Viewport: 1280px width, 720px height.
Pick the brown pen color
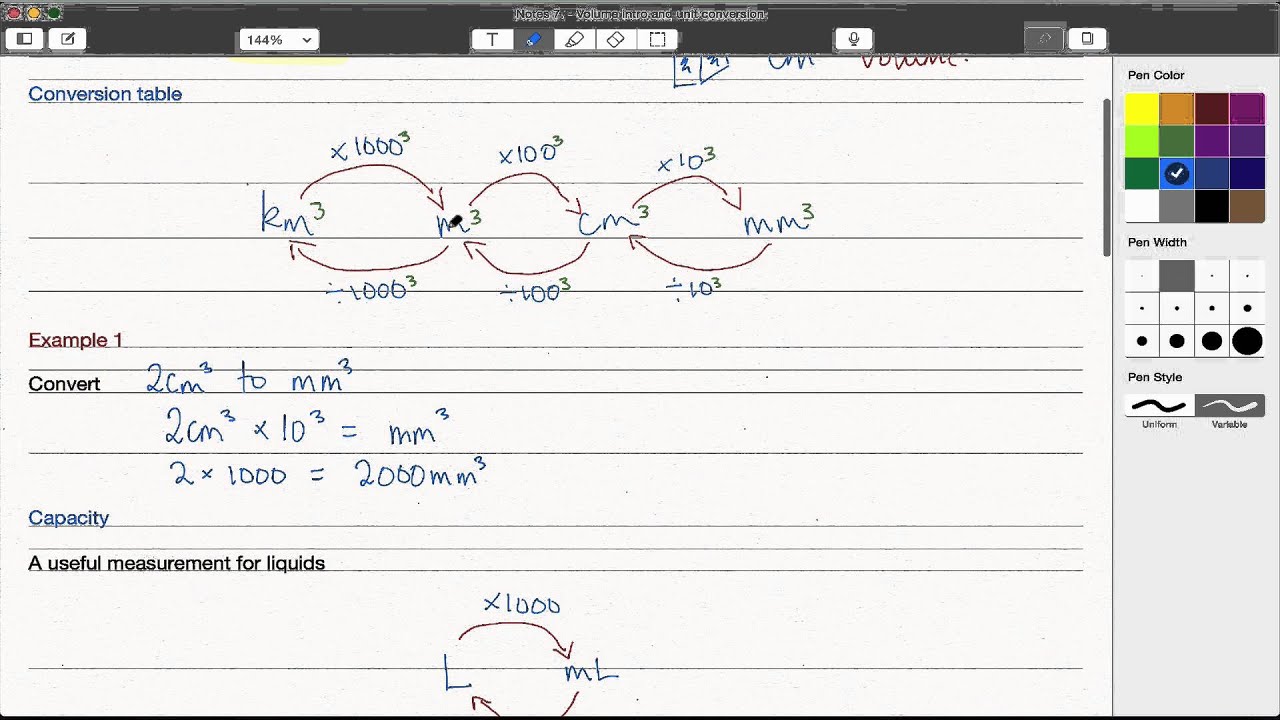[x=1247, y=206]
